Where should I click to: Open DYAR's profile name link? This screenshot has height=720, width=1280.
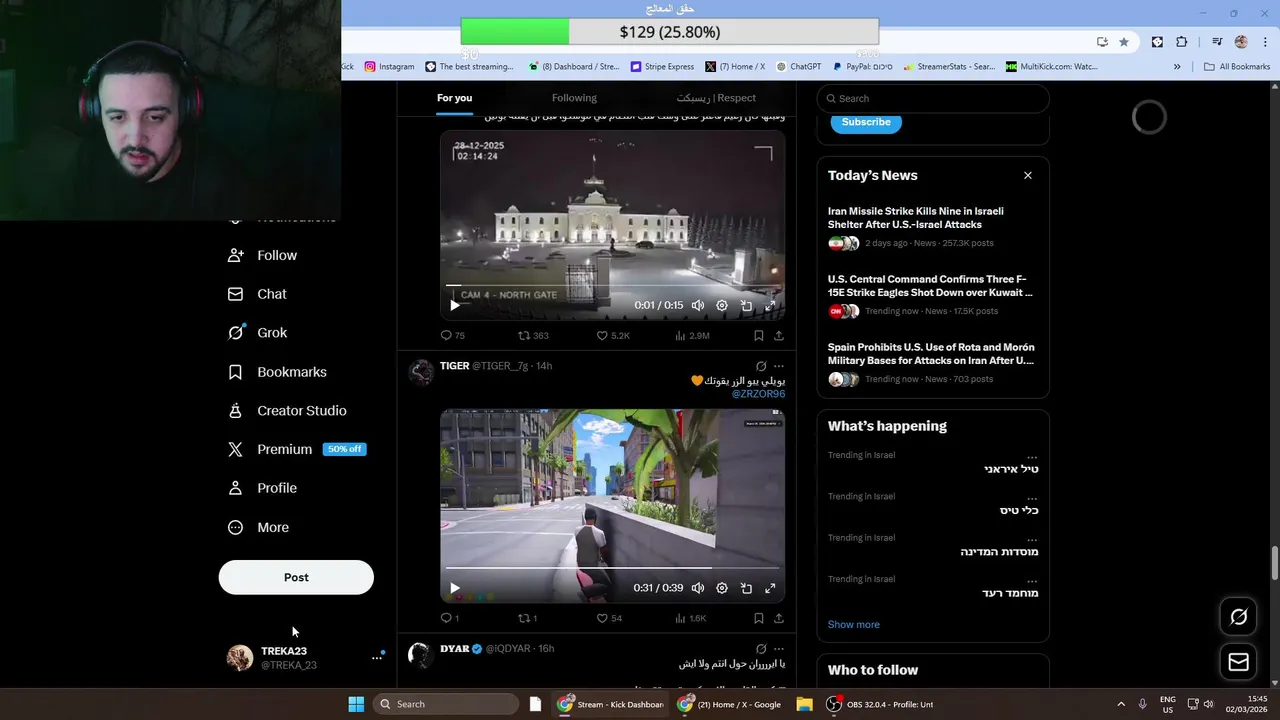454,649
